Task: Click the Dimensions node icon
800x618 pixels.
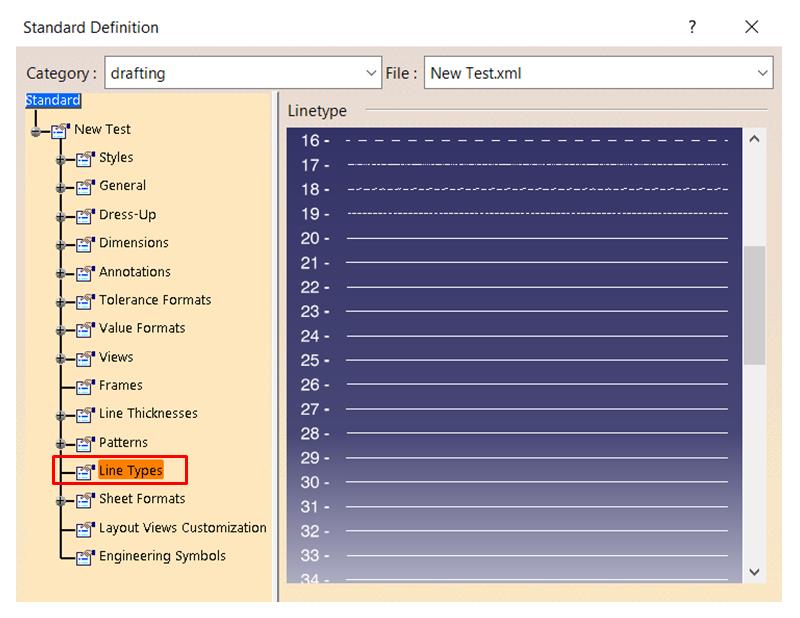Action: tap(83, 243)
